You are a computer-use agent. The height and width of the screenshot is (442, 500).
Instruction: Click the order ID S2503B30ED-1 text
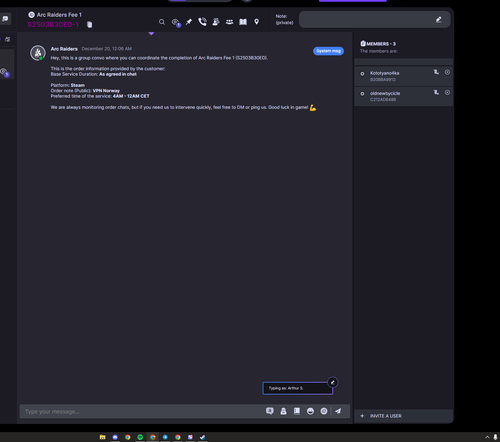(53, 25)
